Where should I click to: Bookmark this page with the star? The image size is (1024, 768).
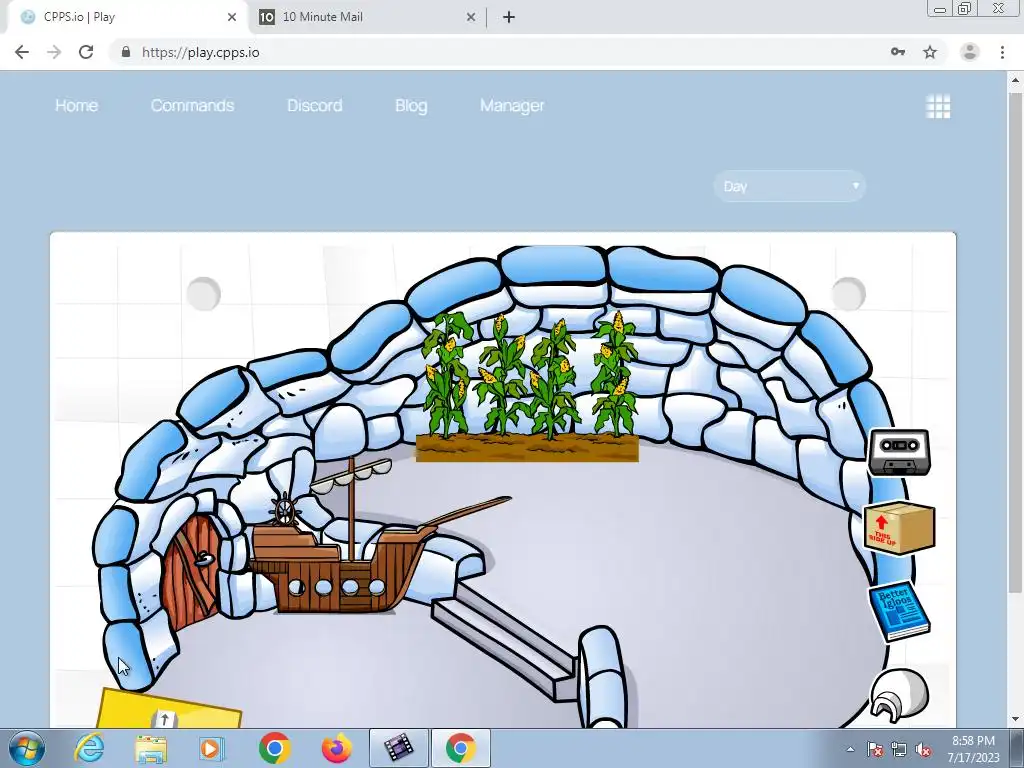pyautogui.click(x=930, y=52)
